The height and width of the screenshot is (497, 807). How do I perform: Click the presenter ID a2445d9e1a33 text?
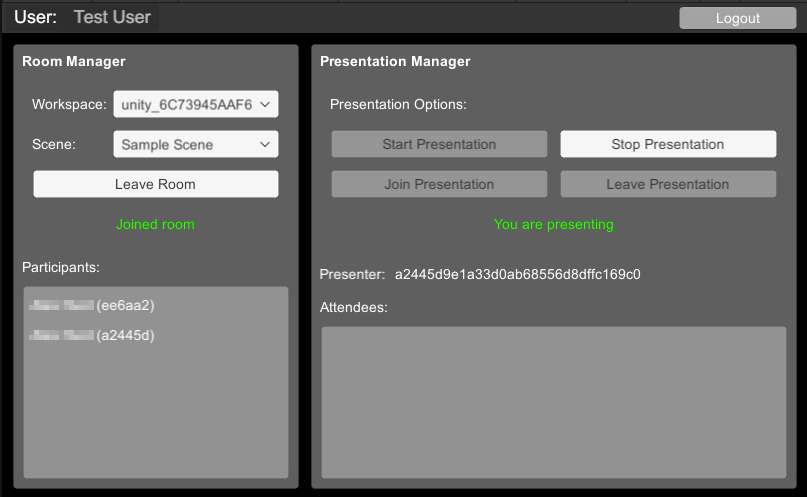pos(517,274)
